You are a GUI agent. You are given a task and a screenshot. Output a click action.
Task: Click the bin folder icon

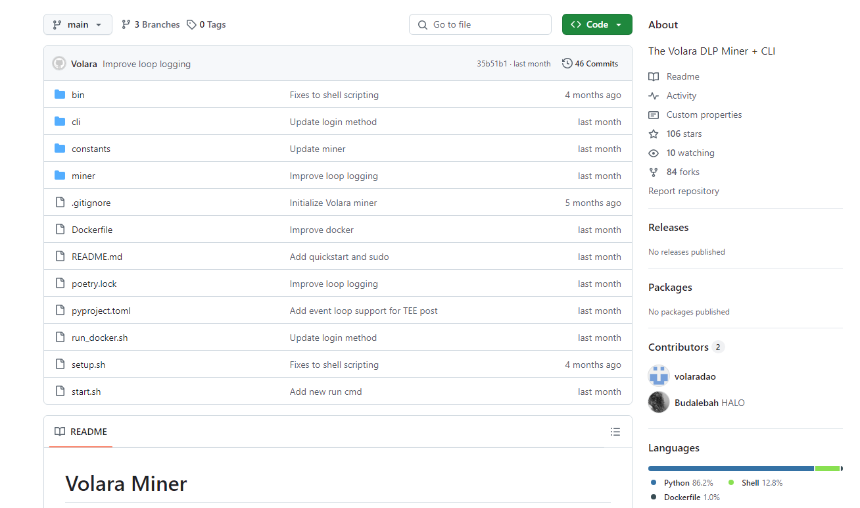point(60,94)
